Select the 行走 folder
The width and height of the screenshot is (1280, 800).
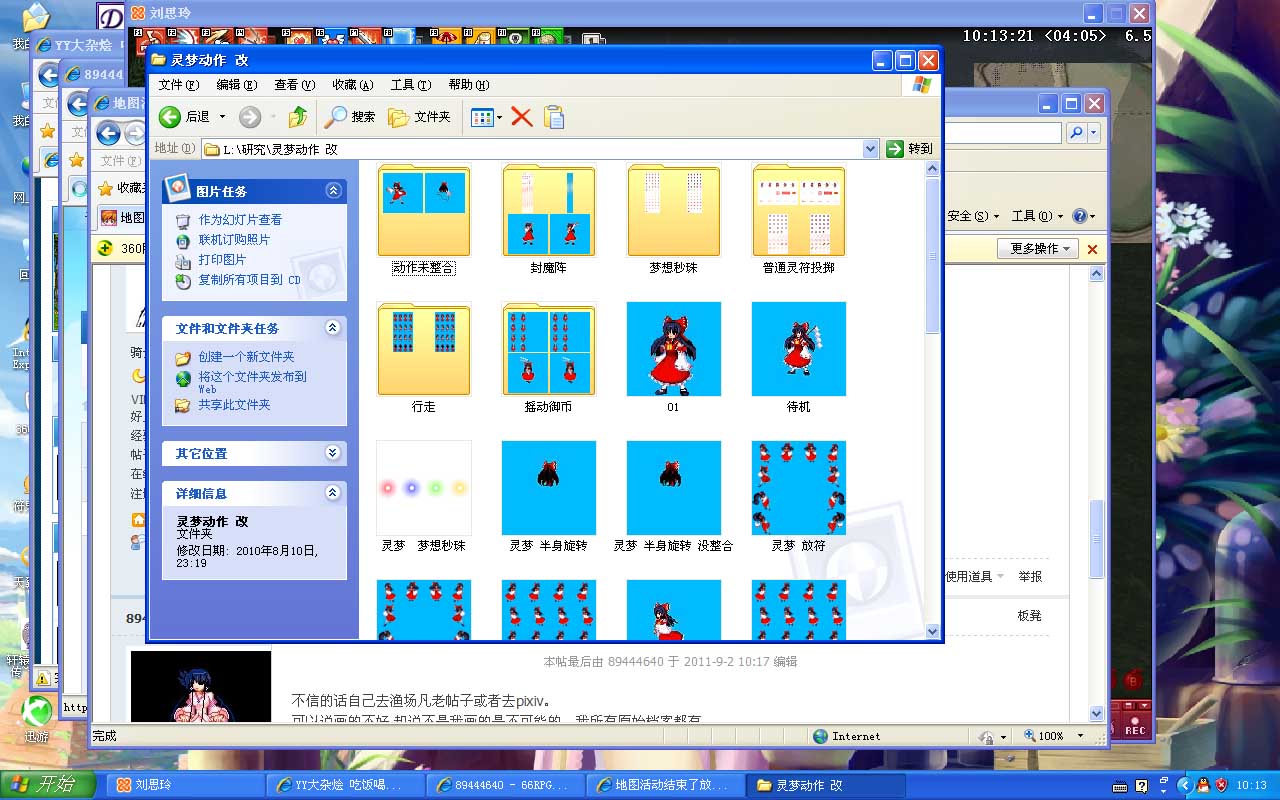[424, 358]
